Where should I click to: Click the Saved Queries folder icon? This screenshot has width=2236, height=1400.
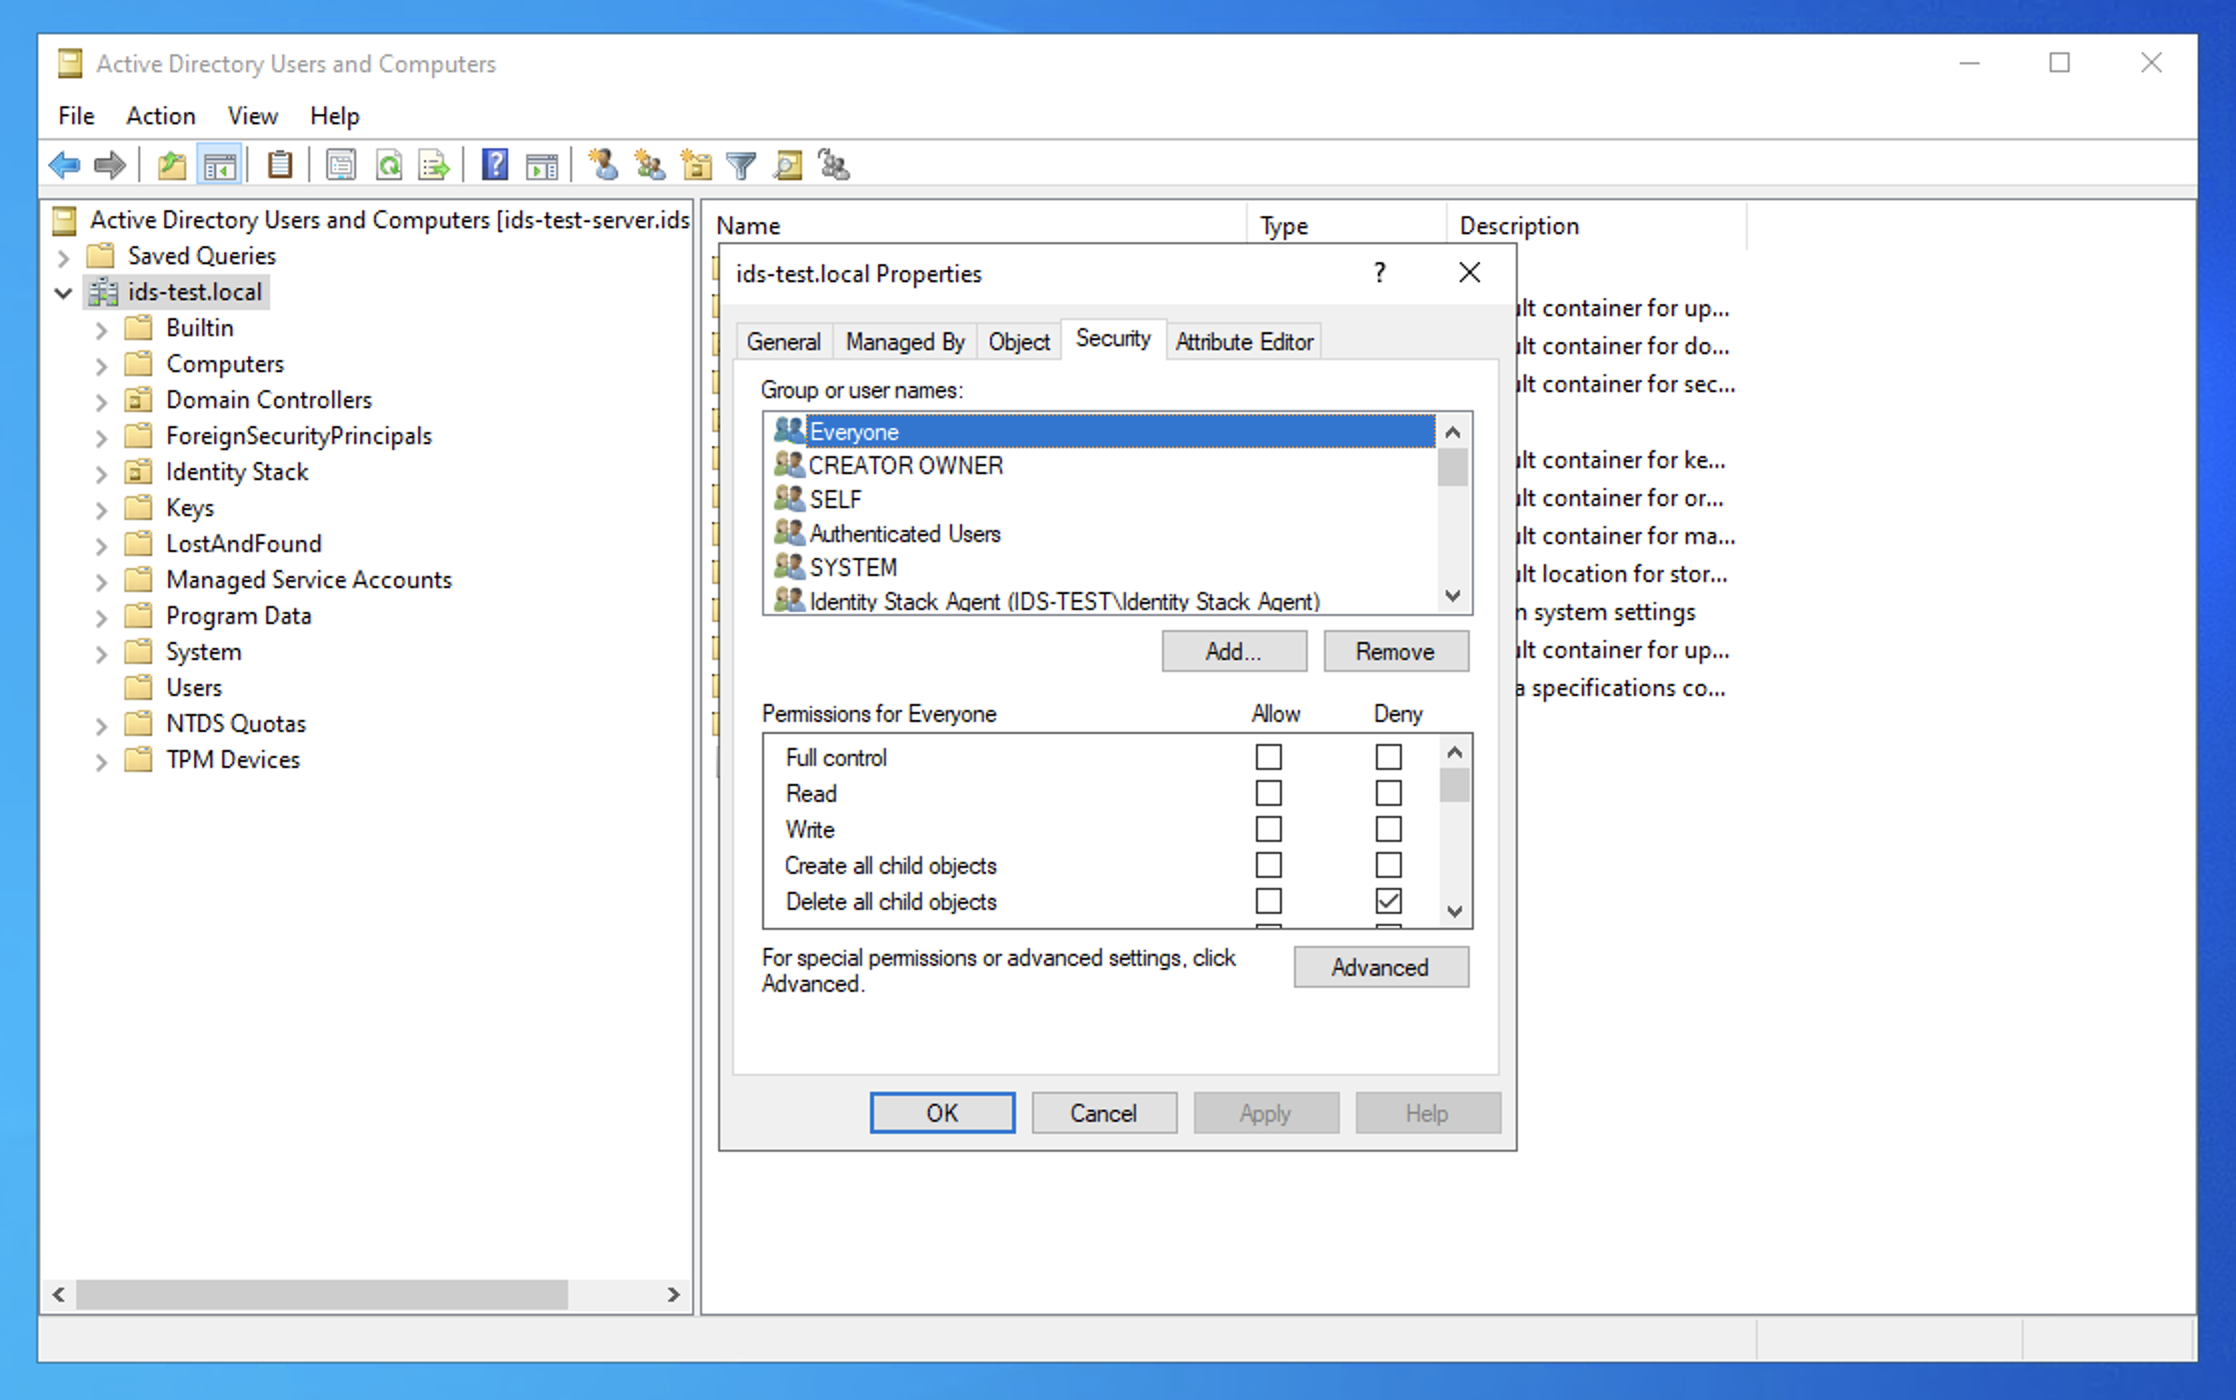point(101,256)
